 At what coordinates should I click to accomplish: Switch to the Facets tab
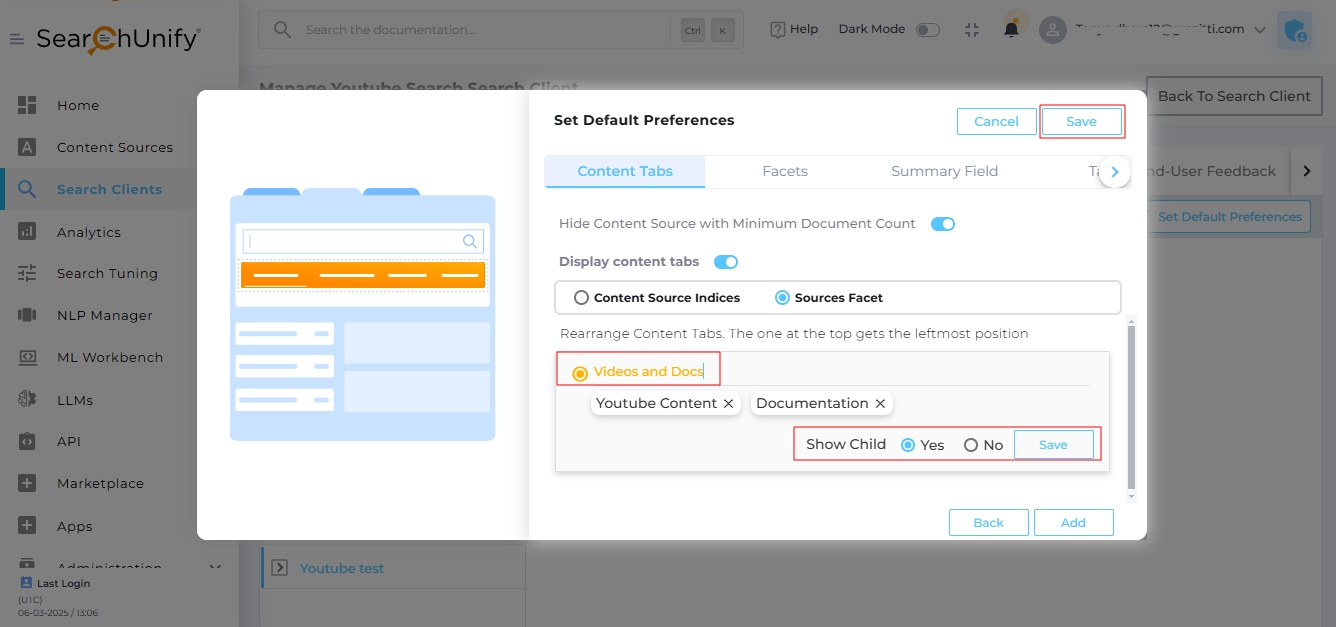tap(784, 171)
